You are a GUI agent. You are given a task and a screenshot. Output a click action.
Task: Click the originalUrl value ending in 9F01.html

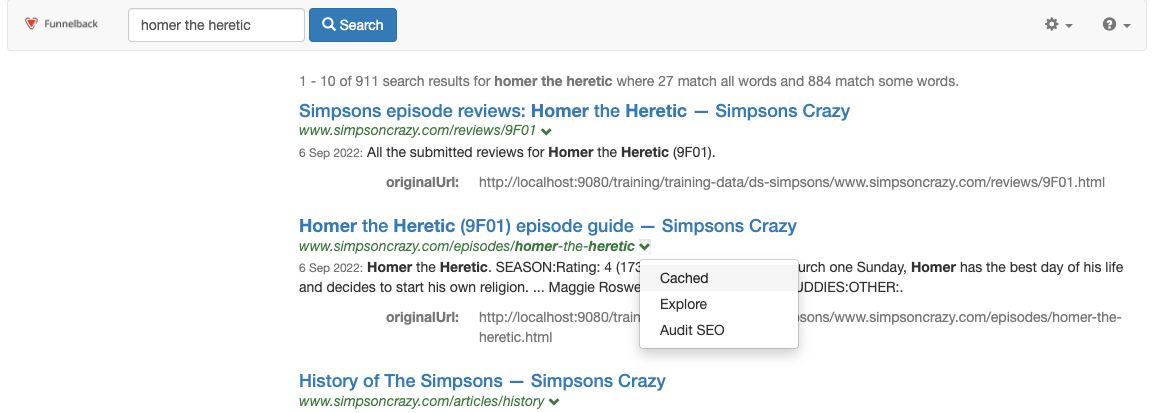791,182
